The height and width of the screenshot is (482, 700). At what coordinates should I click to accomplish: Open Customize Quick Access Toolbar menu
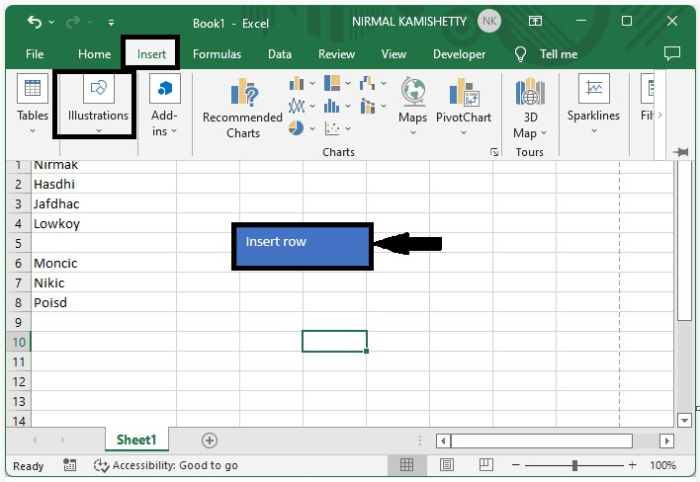point(111,22)
